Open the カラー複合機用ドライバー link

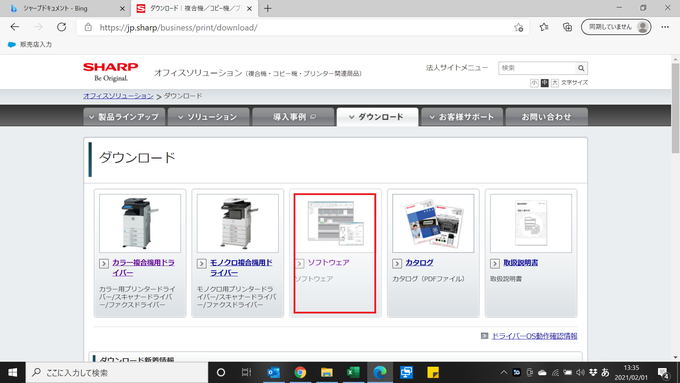[144, 268]
